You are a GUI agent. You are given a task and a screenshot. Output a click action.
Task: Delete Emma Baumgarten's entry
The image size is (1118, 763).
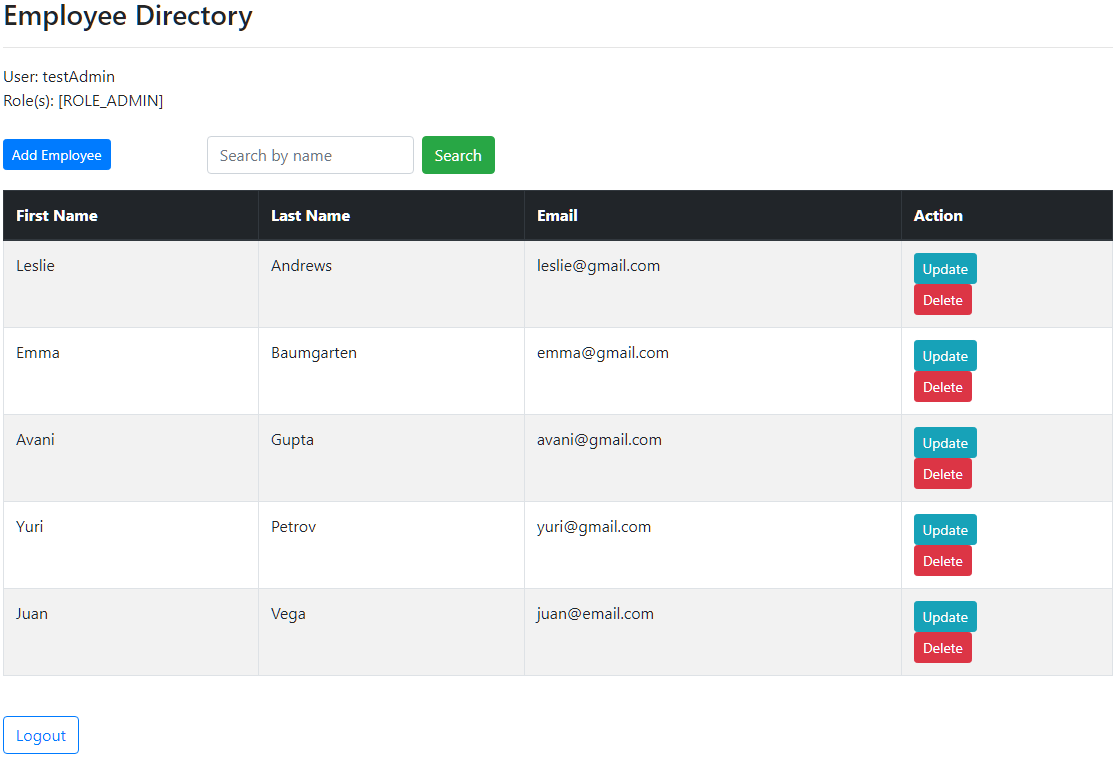pyautogui.click(x=942, y=387)
